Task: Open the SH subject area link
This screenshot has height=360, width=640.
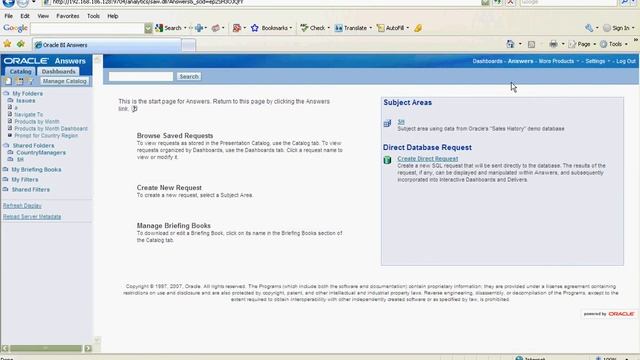Action: 401,122
